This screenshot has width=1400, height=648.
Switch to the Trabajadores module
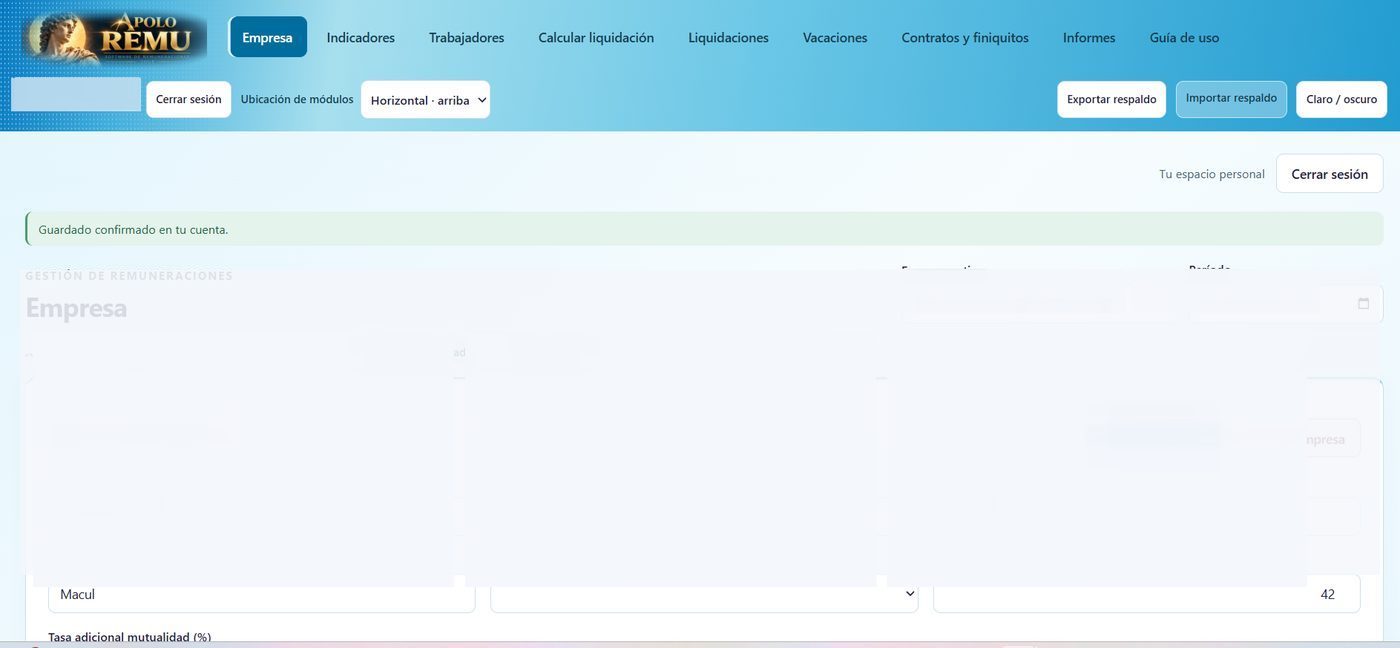pyautogui.click(x=466, y=37)
